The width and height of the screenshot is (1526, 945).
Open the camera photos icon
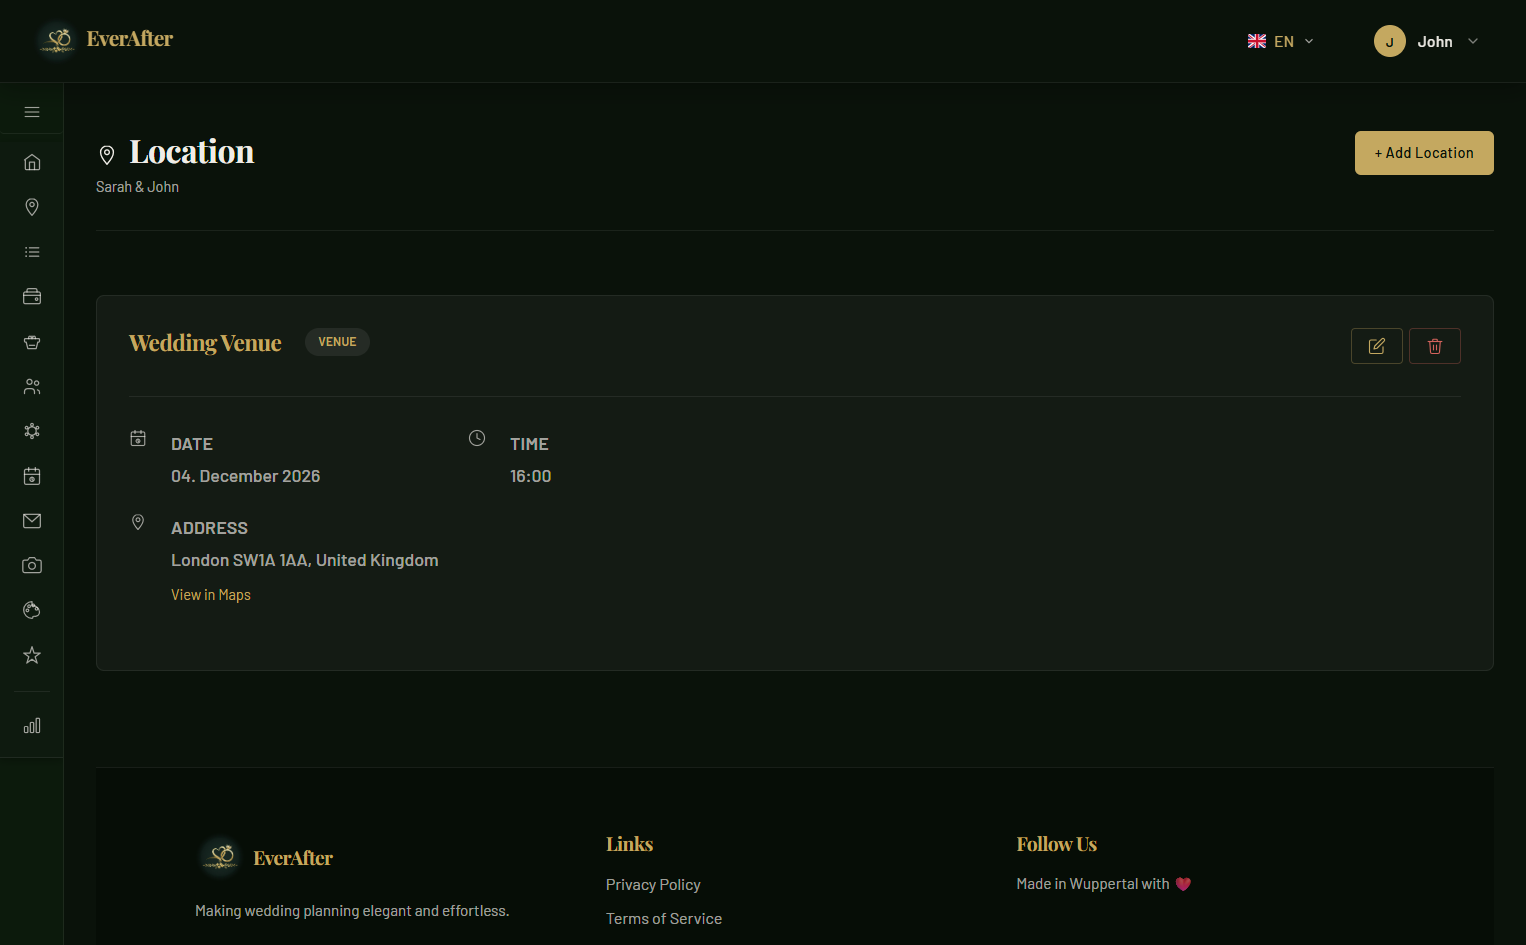click(x=32, y=566)
